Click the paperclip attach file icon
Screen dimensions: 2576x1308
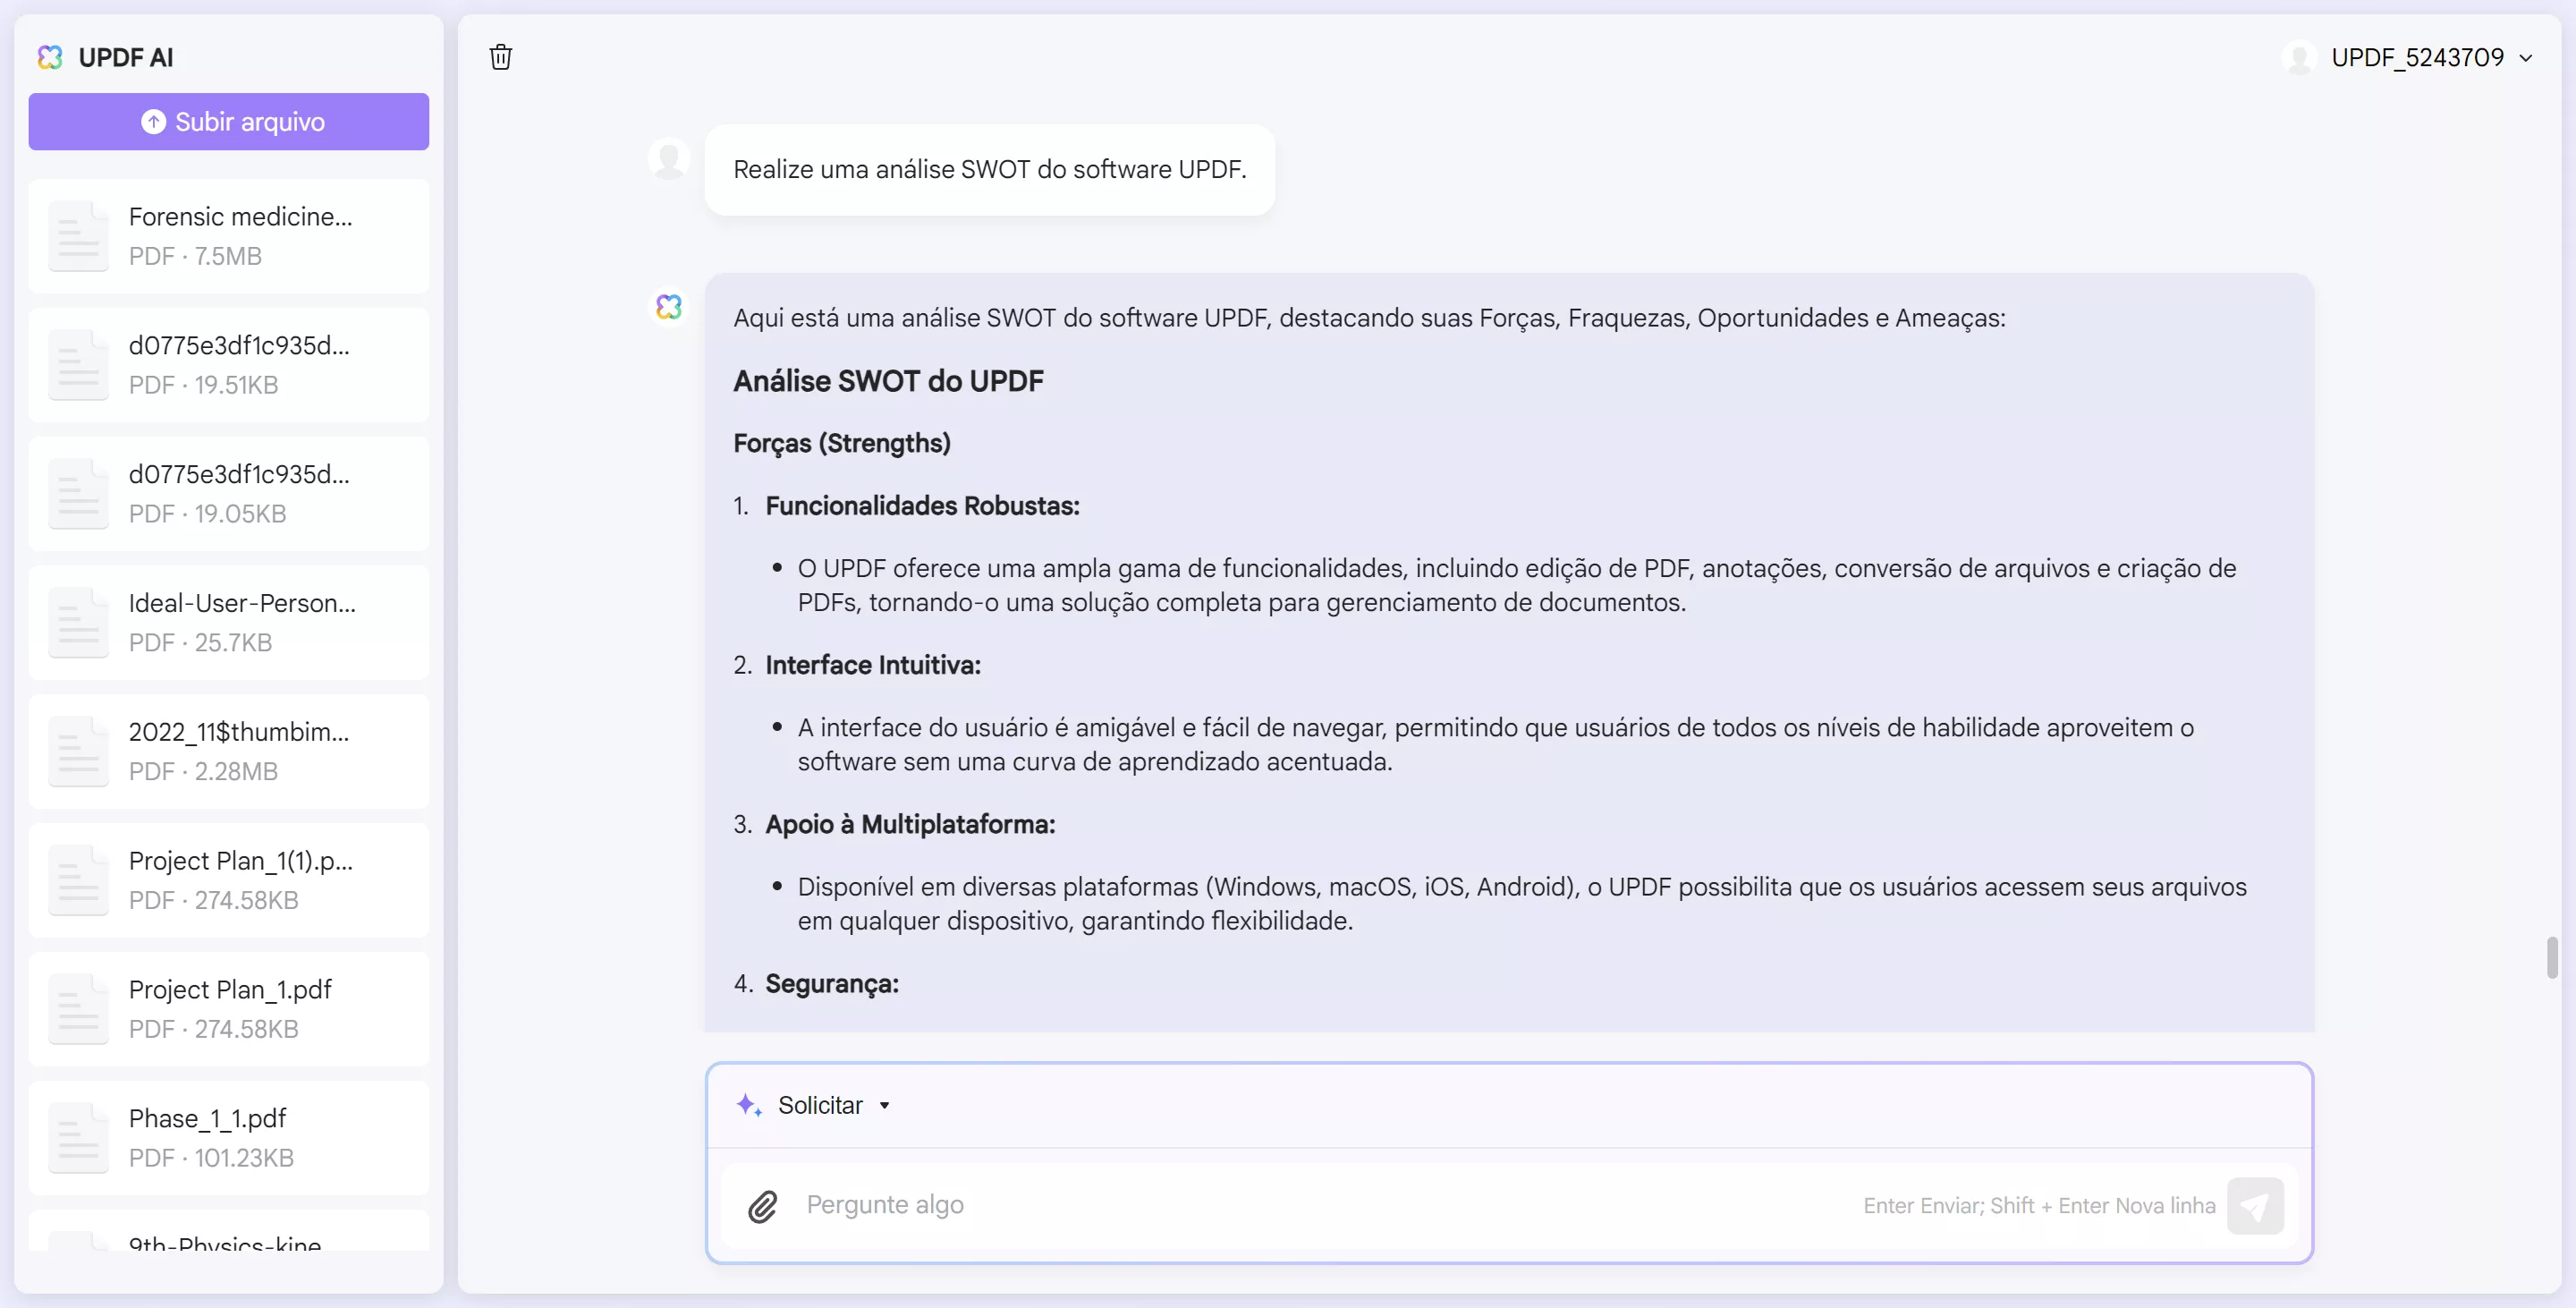(763, 1206)
